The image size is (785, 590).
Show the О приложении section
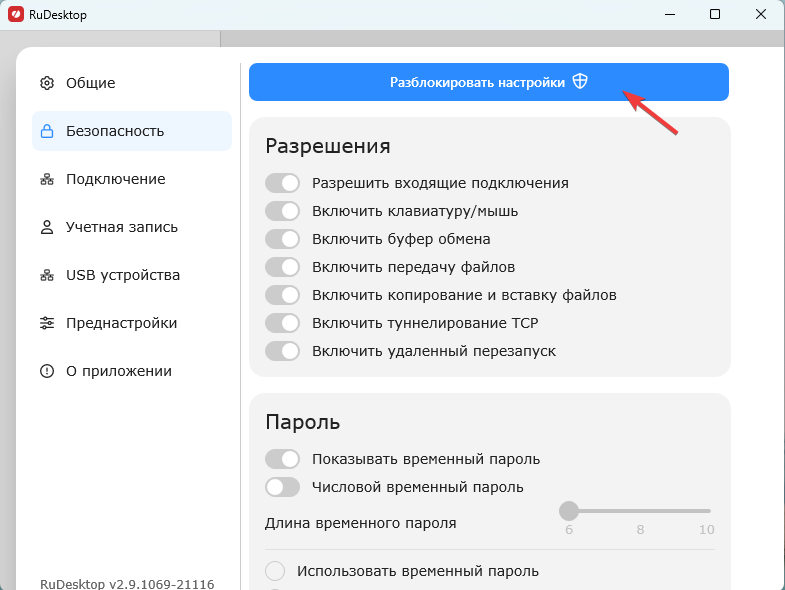click(132, 371)
